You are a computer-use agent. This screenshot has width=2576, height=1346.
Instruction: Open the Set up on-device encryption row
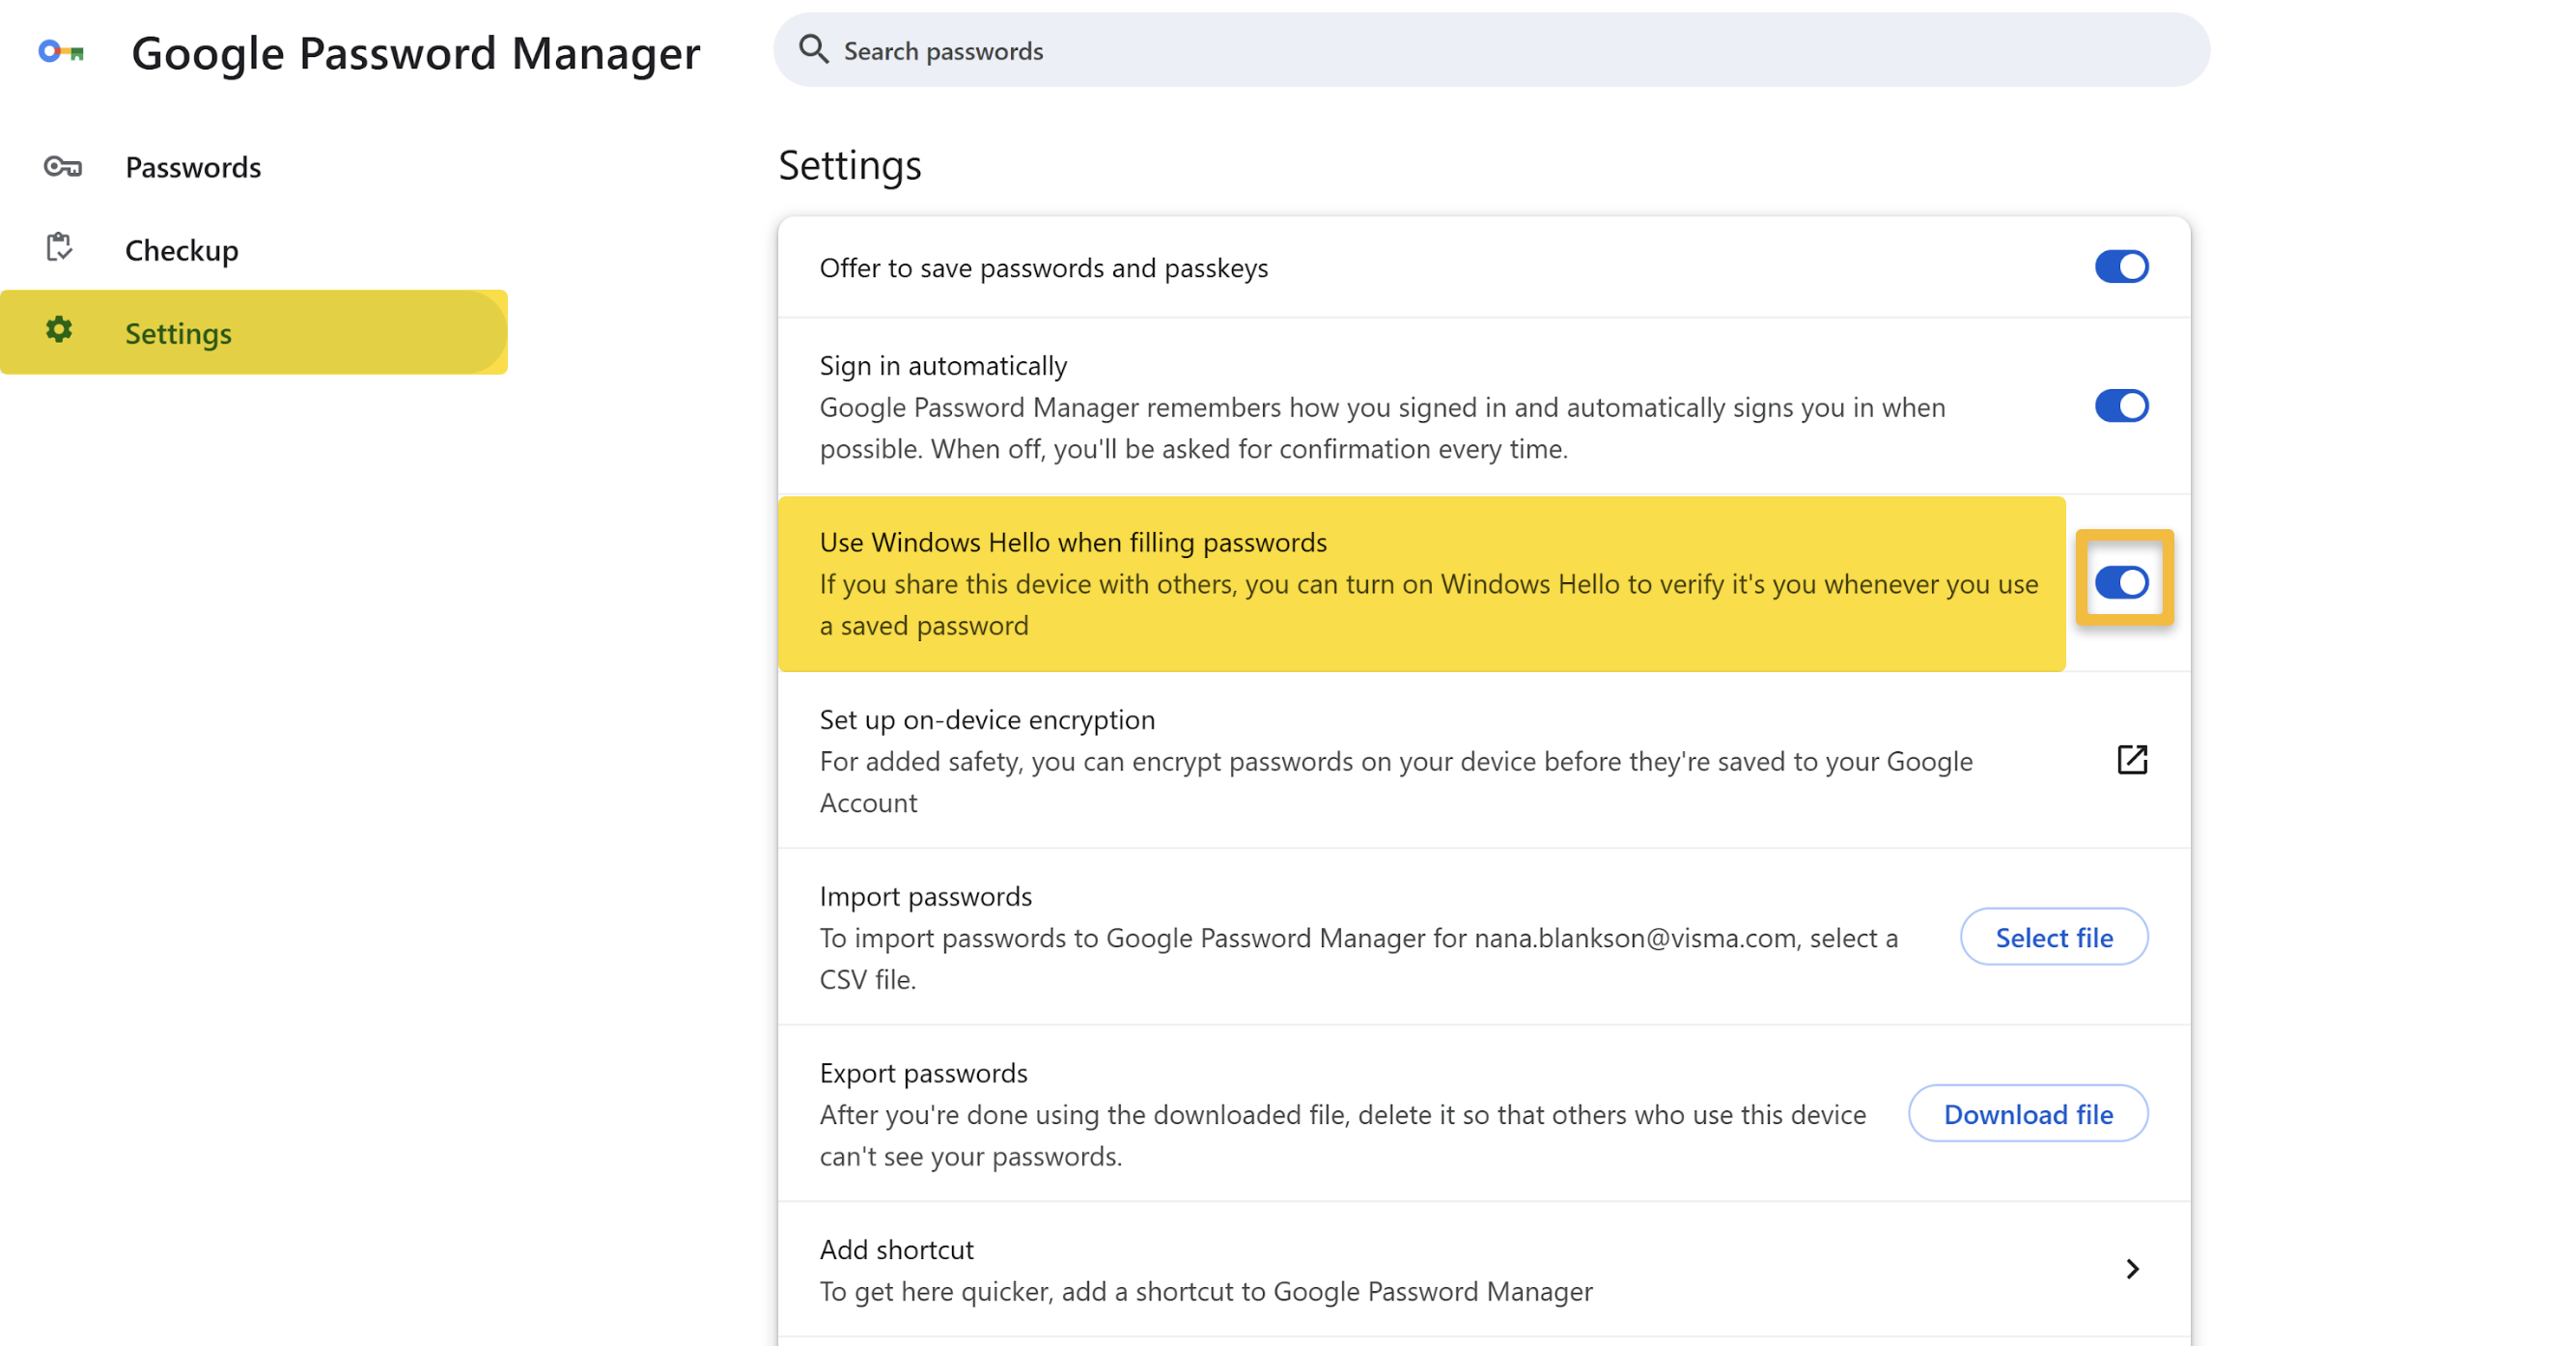(986, 719)
